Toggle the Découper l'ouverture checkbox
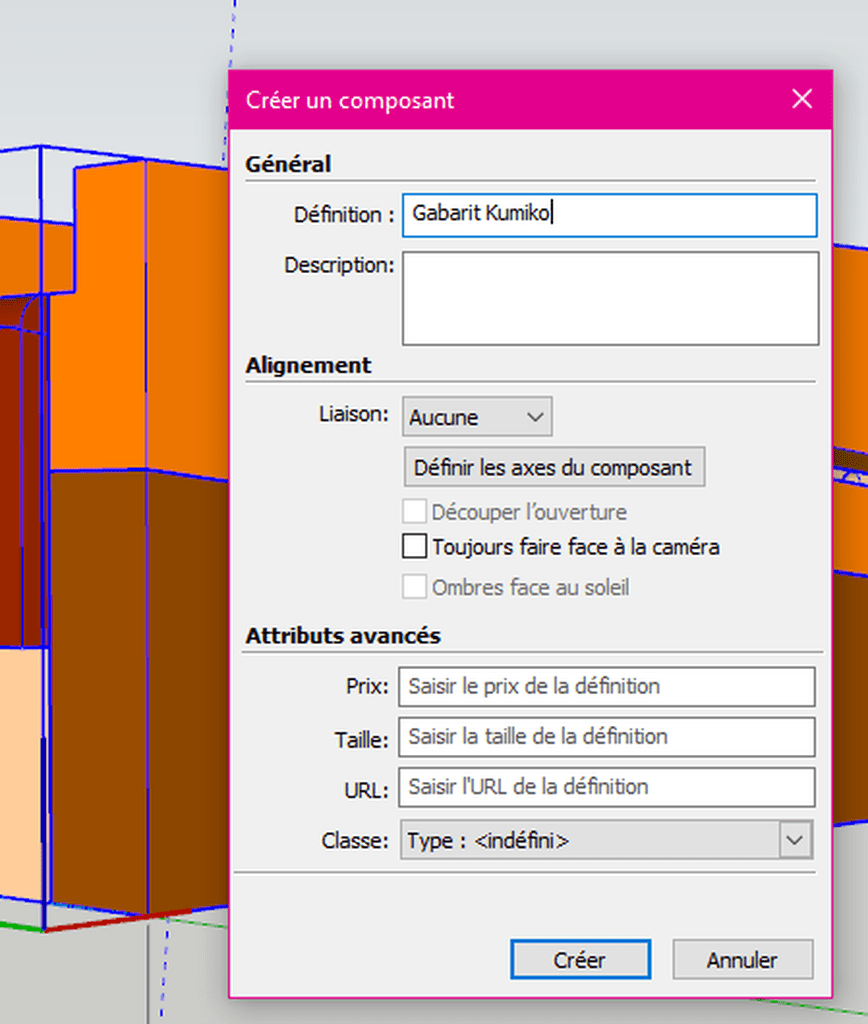Screen dimensions: 868x1024 point(415,511)
